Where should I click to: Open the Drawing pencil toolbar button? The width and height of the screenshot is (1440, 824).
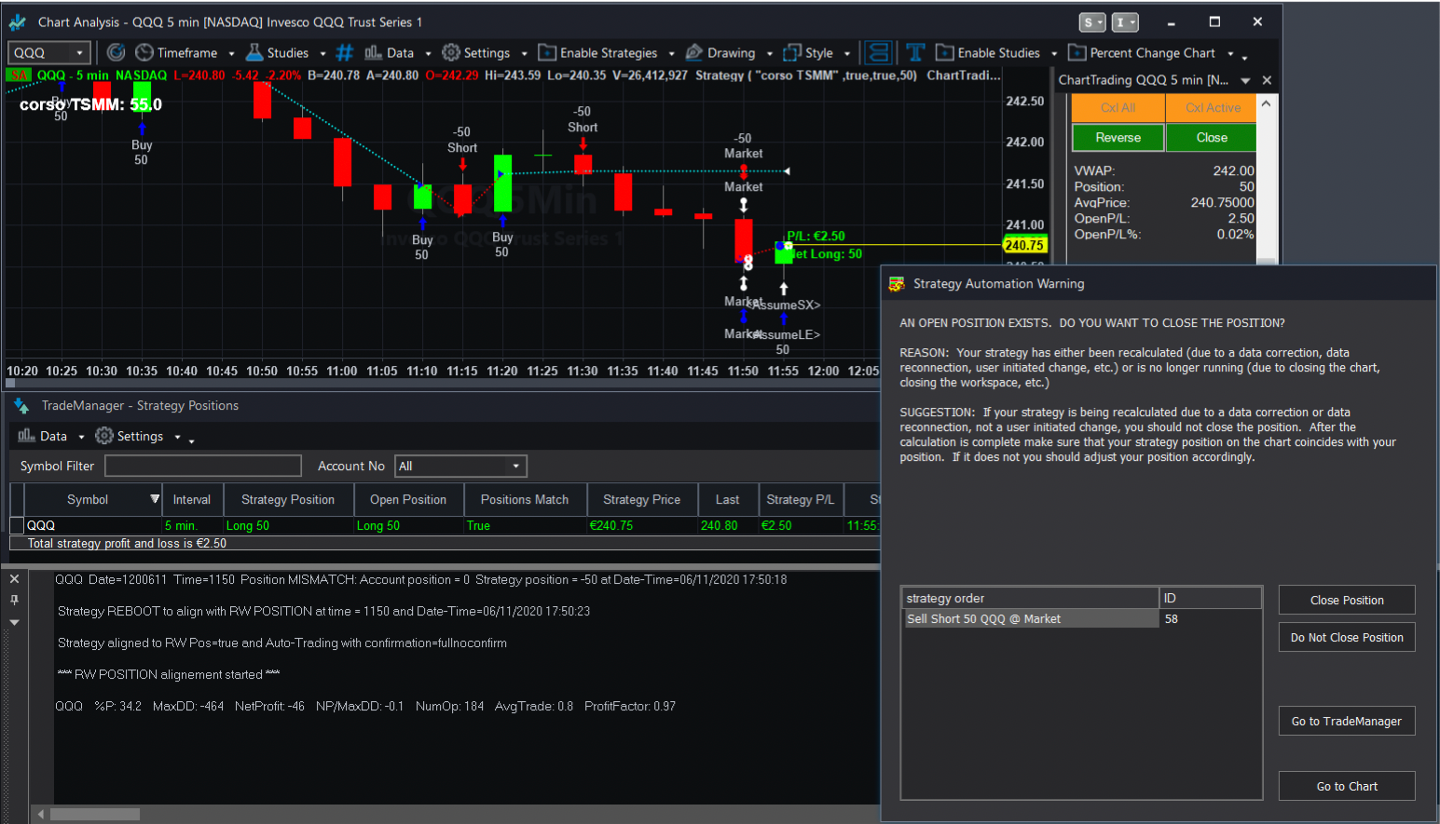719,53
